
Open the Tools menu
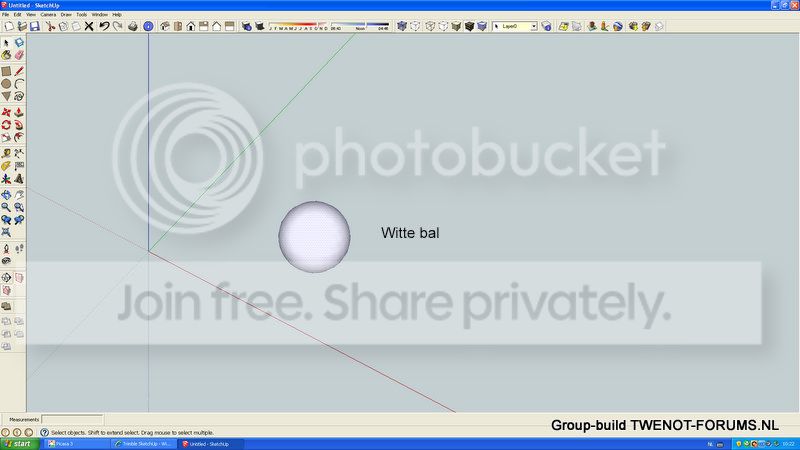[82, 15]
